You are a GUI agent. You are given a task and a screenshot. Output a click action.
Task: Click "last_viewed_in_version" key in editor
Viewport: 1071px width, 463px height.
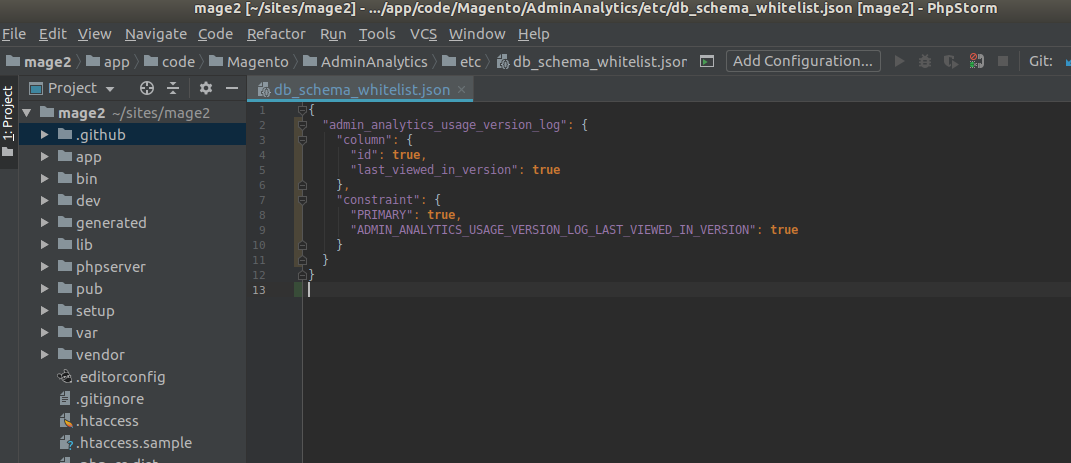[432, 169]
